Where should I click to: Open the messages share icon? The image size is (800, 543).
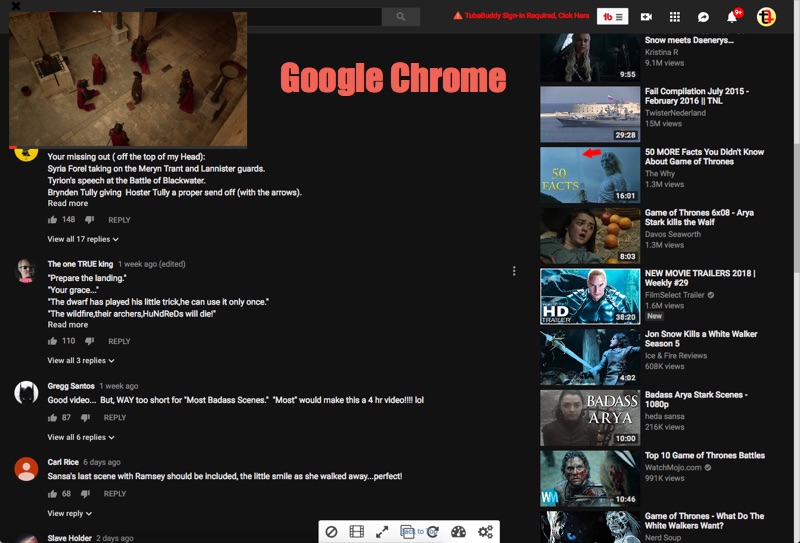[x=703, y=17]
